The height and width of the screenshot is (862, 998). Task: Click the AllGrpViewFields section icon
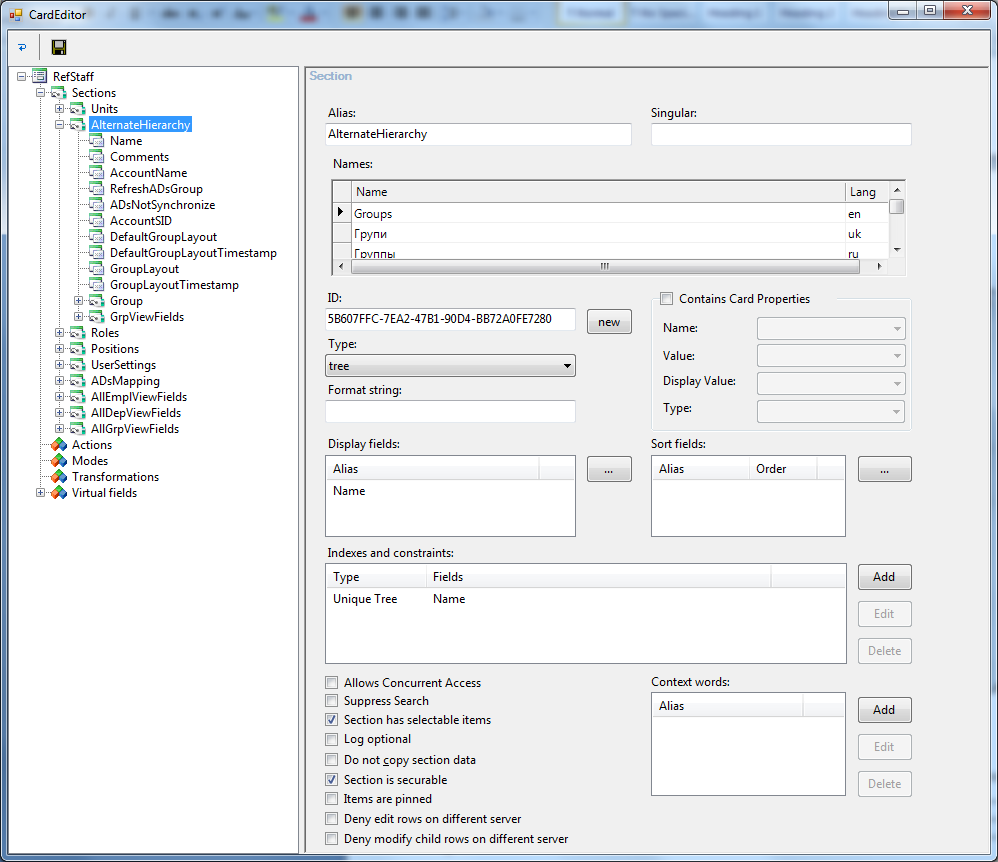pyautogui.click(x=78, y=428)
